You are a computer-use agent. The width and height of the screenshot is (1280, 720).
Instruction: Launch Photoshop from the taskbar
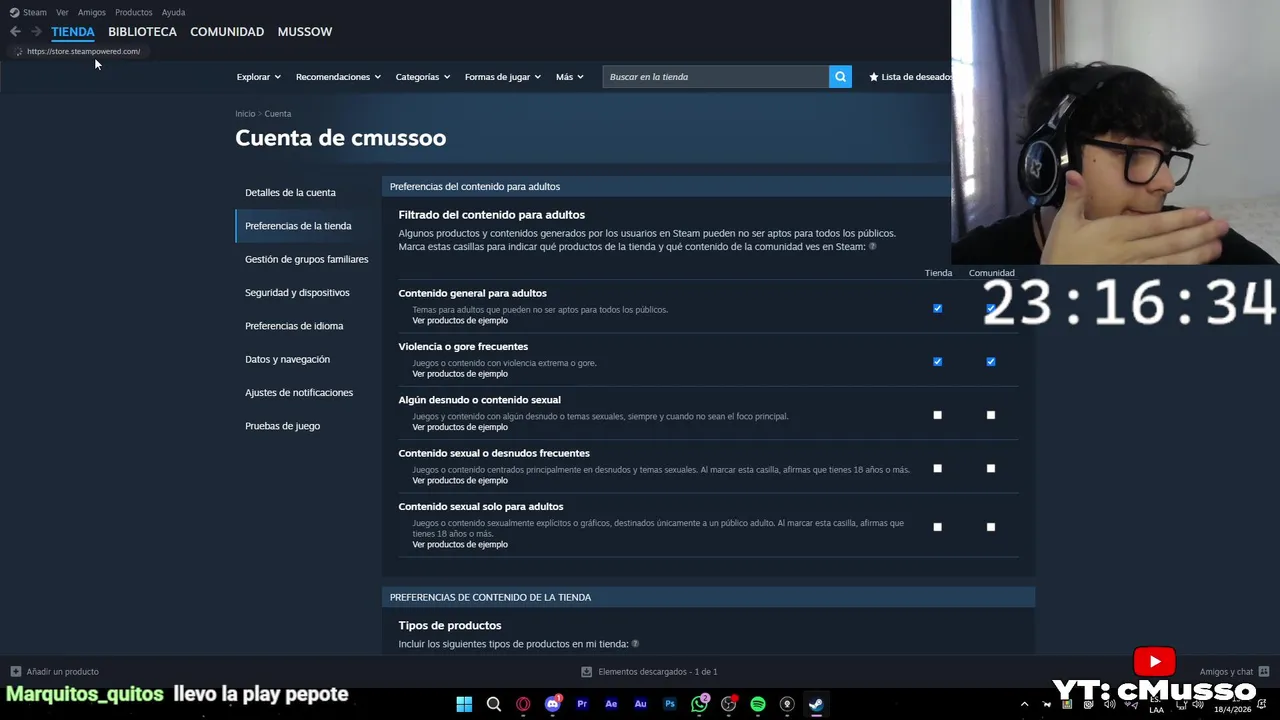tap(670, 704)
